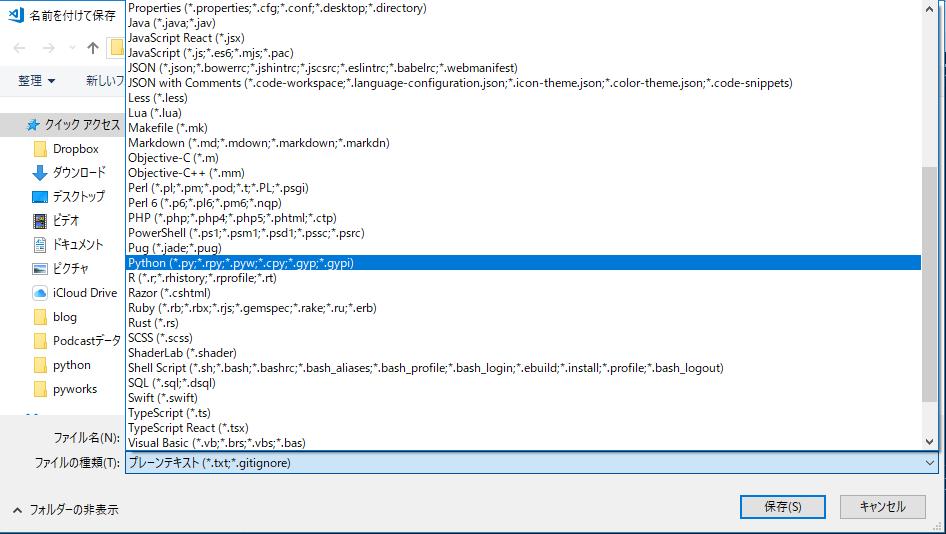Open the recent locations chevron
This screenshot has width=946, height=534.
point(72,48)
